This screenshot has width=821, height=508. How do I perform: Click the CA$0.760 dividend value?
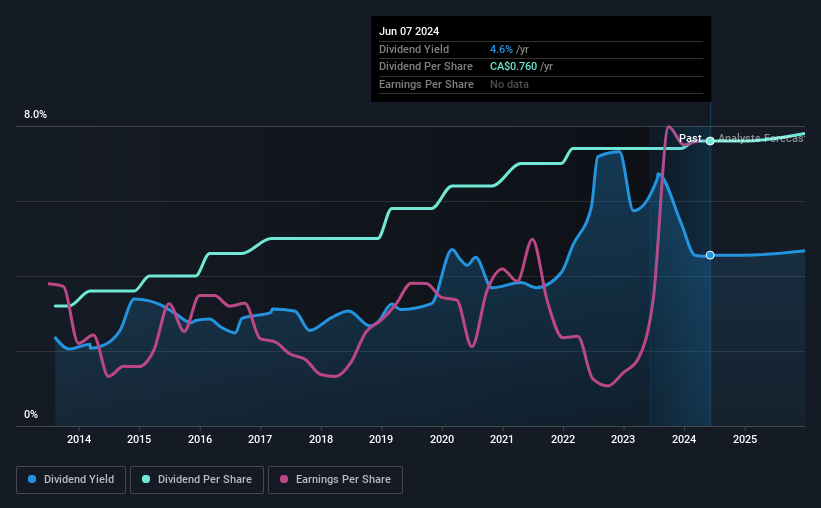coord(513,67)
